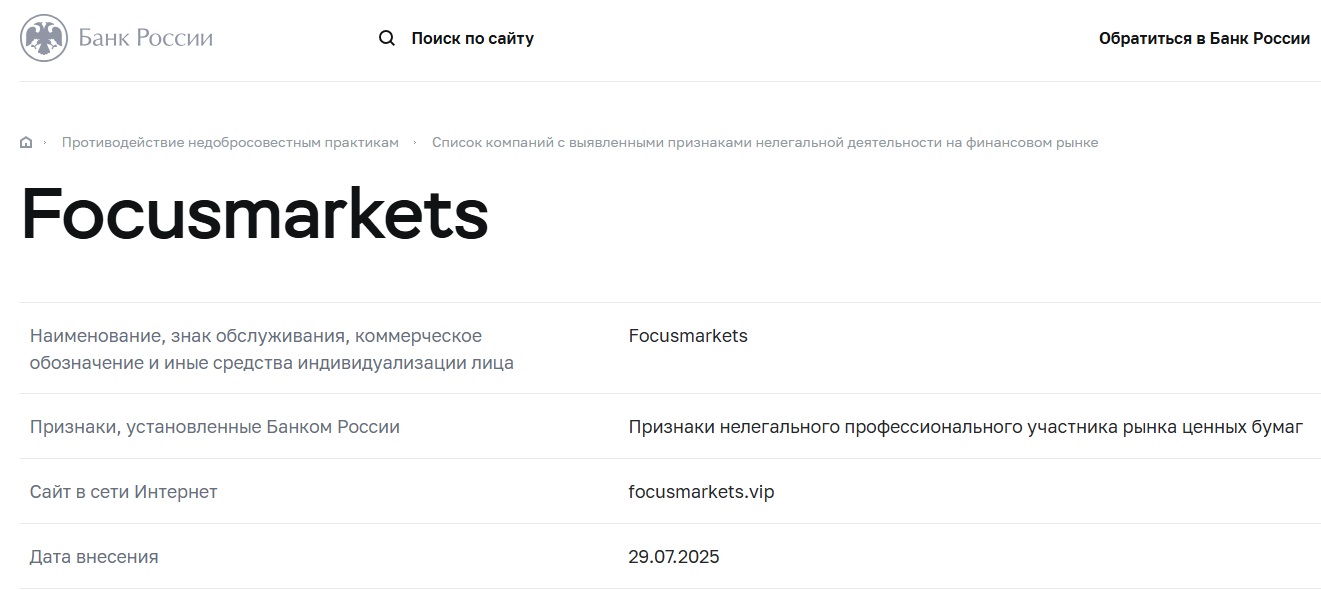Open the focusmarkets.vip website link
Viewport: 1321px width, 590px height.
coord(702,491)
